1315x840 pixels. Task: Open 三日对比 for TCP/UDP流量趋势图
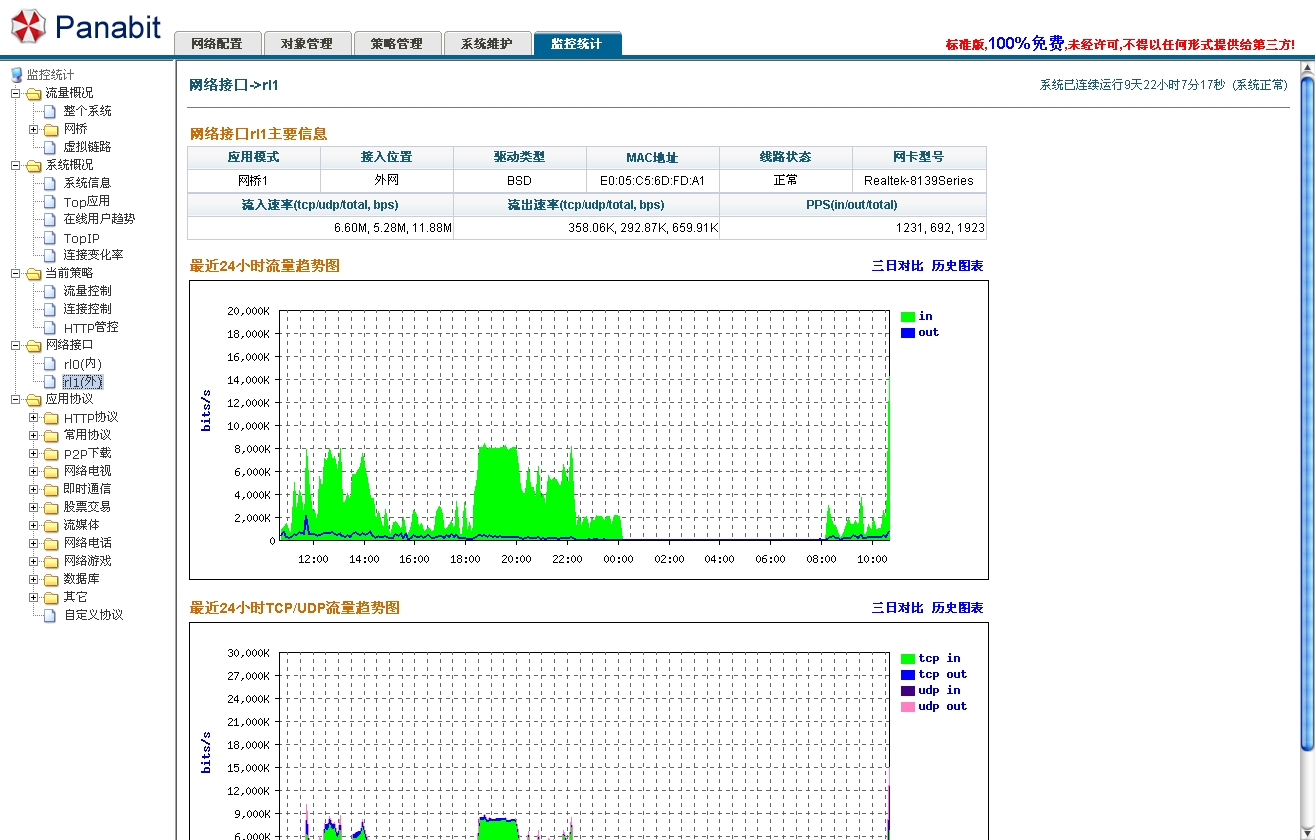click(x=897, y=608)
